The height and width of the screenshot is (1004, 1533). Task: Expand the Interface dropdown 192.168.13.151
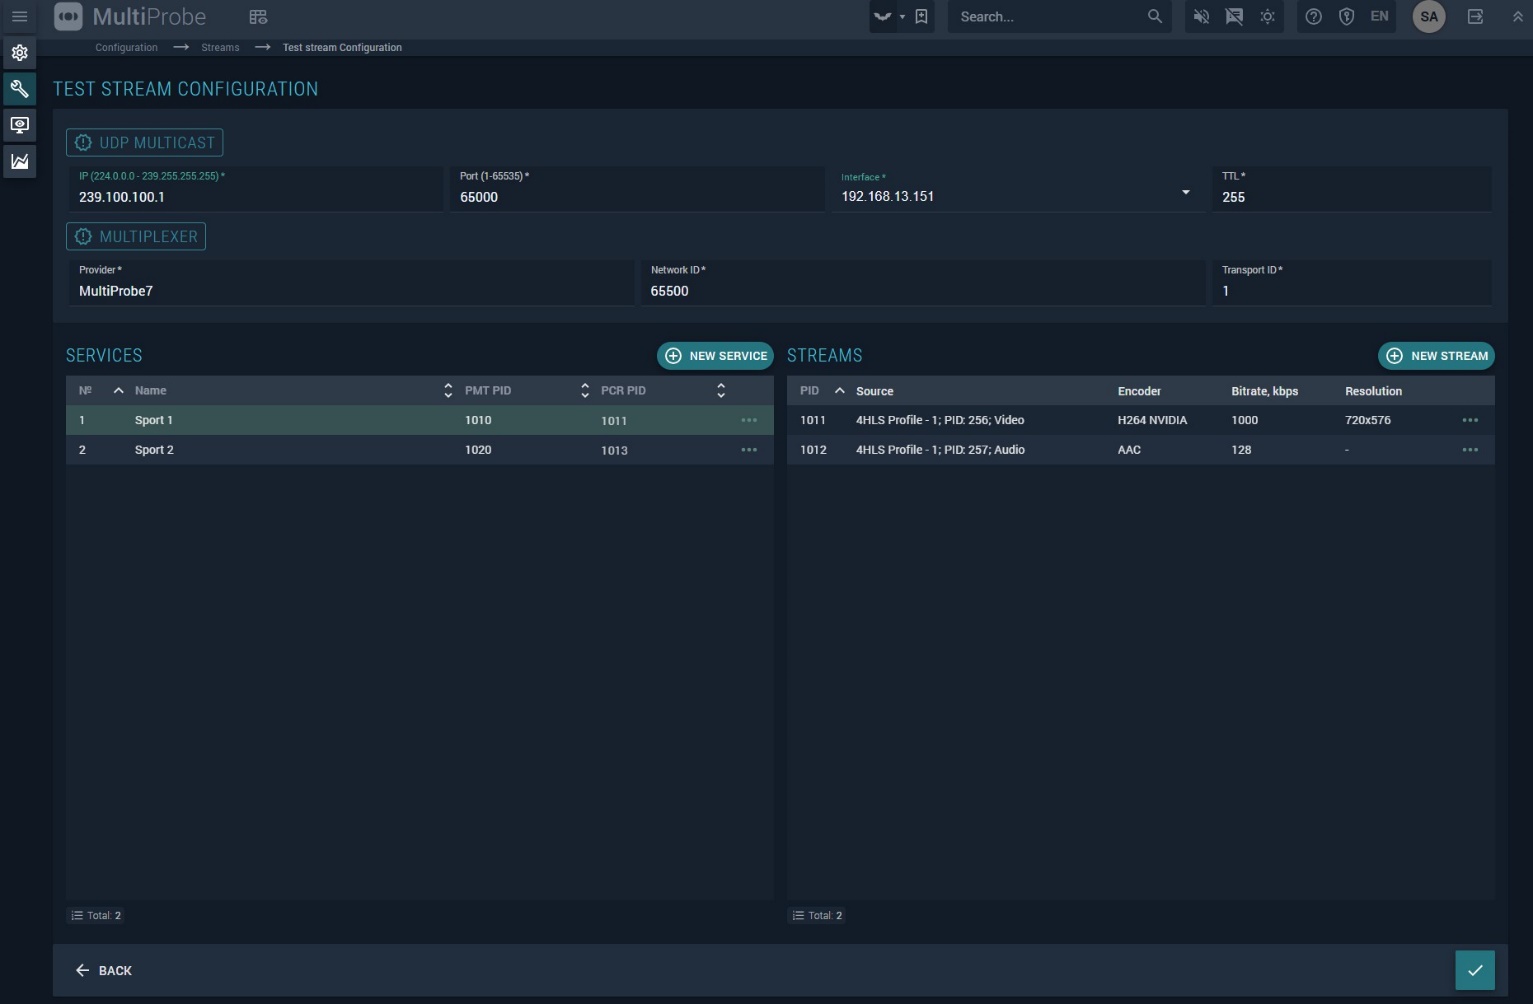[1185, 193]
